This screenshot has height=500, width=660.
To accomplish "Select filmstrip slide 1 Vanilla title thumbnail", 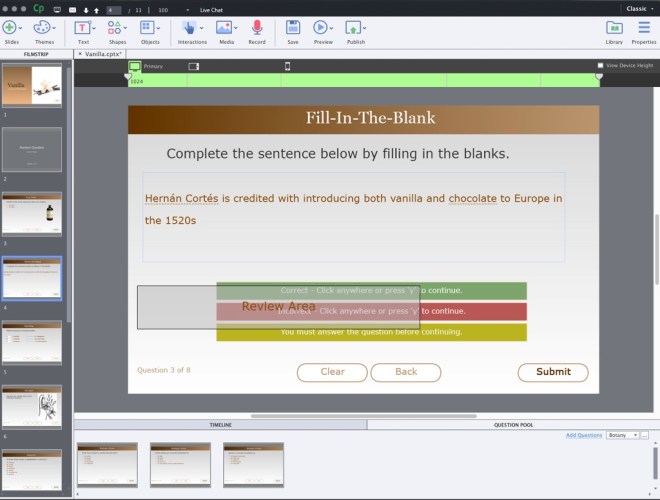I will pyautogui.click(x=32, y=85).
